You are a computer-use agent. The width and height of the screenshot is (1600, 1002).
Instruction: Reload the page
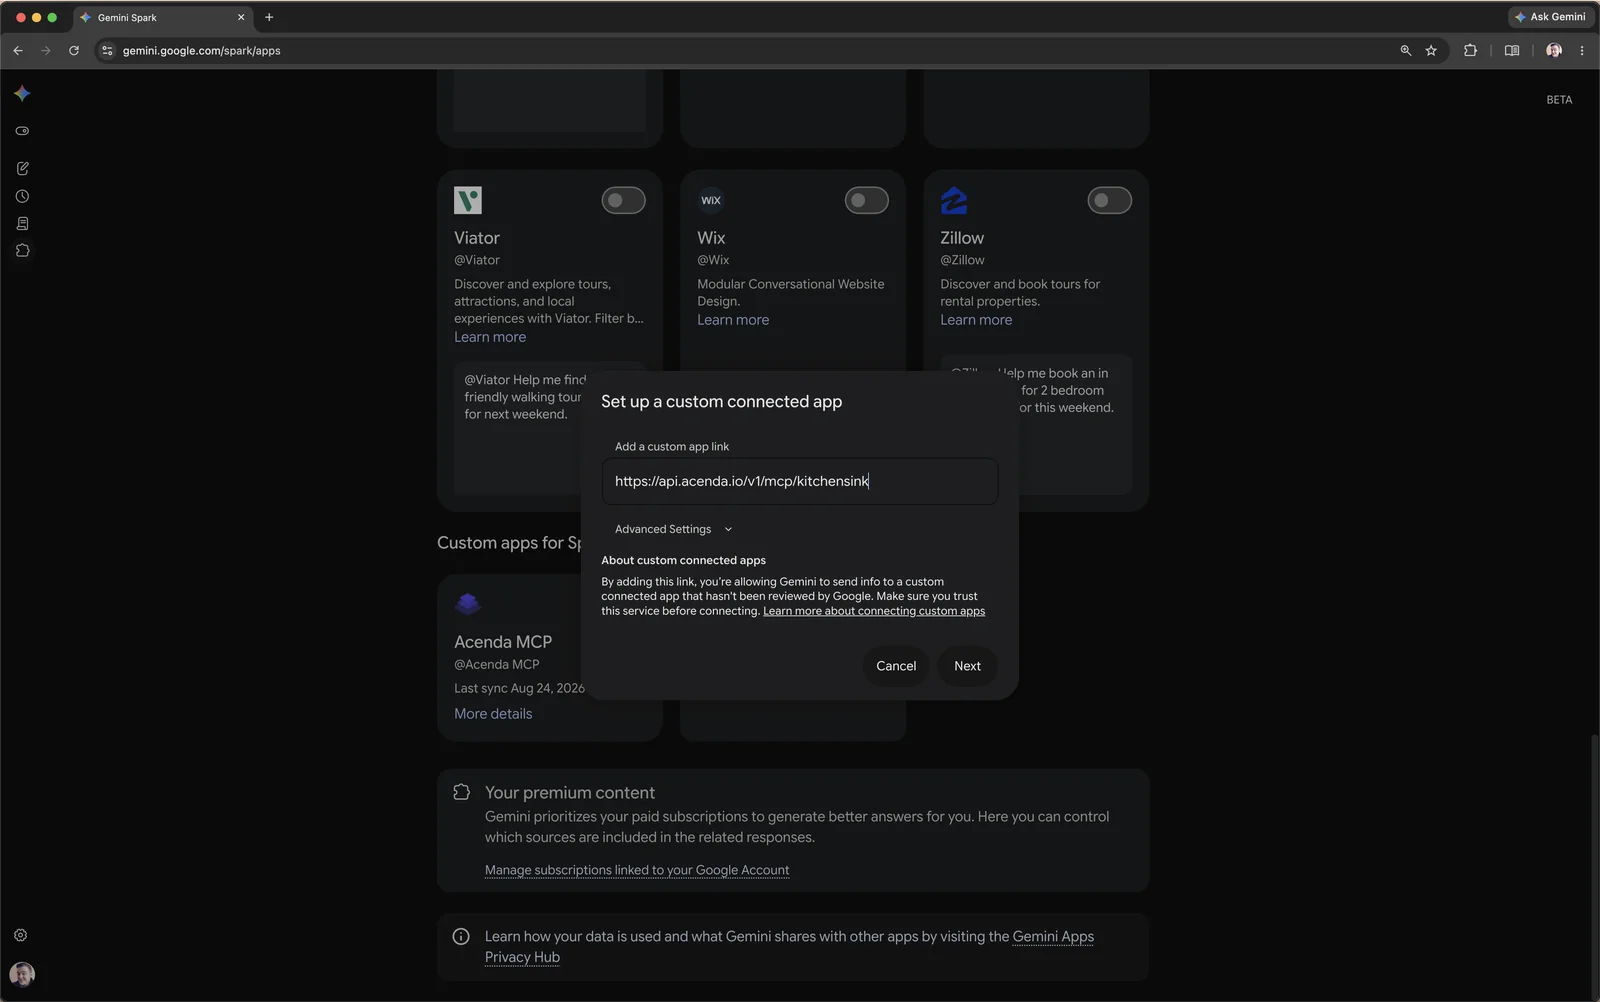pyautogui.click(x=74, y=50)
